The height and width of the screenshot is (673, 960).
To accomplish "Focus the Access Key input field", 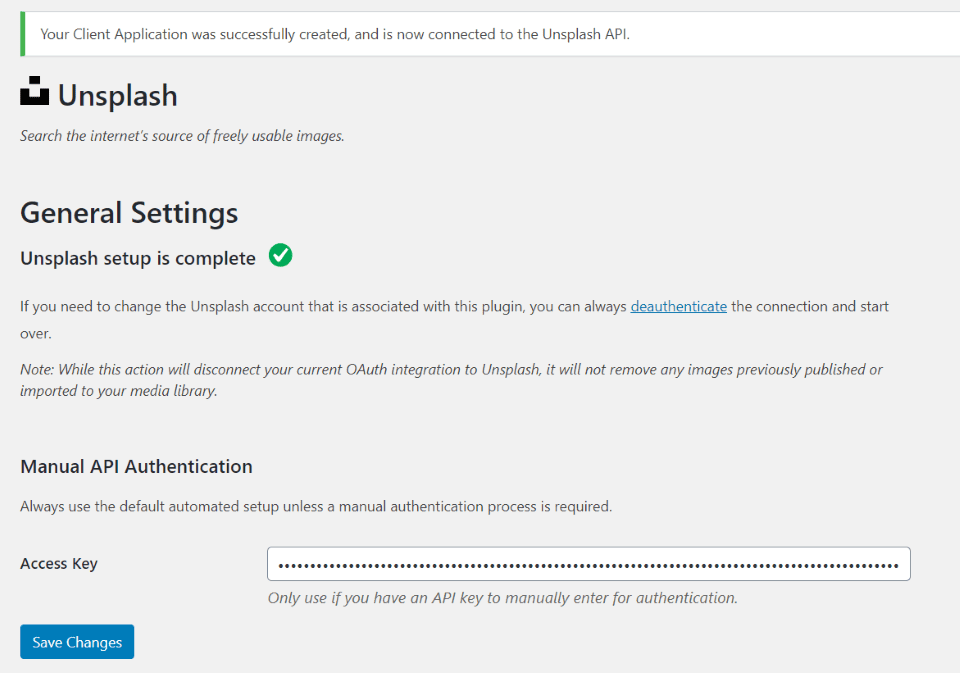I will 588,563.
